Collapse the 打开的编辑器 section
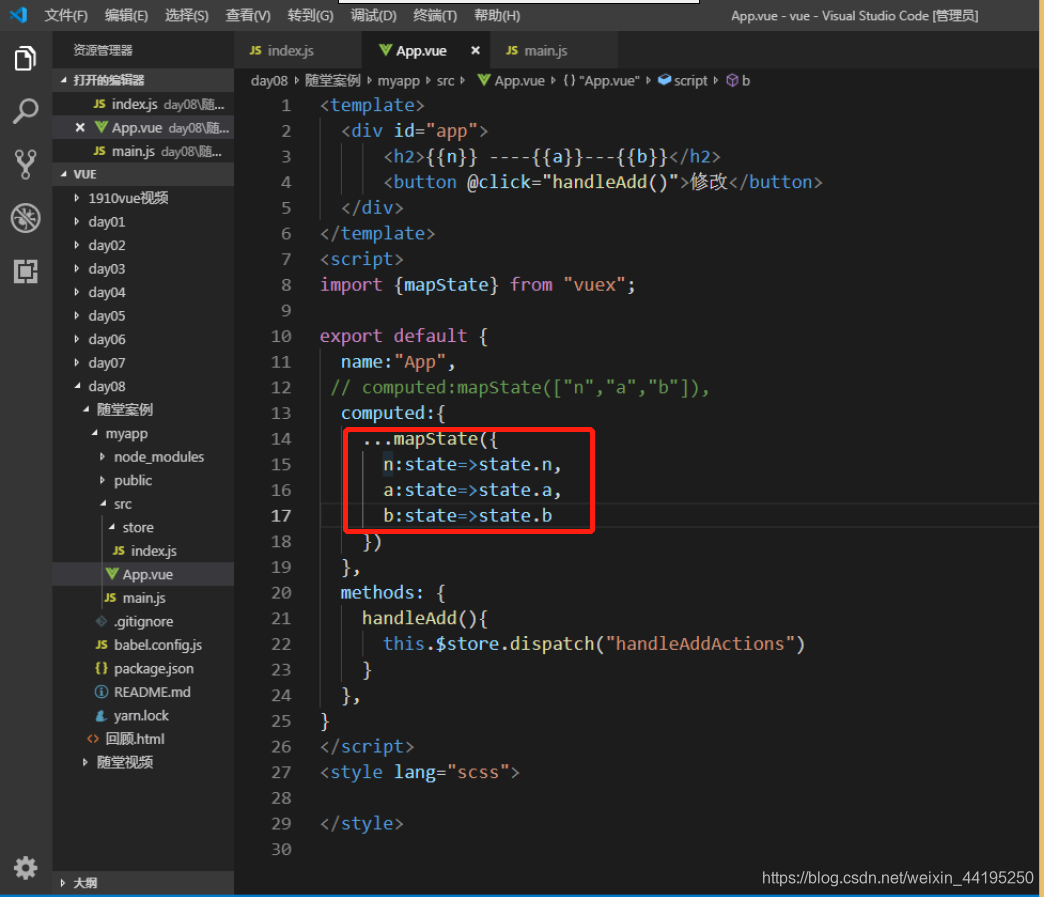1044x897 pixels. pyautogui.click(x=143, y=80)
